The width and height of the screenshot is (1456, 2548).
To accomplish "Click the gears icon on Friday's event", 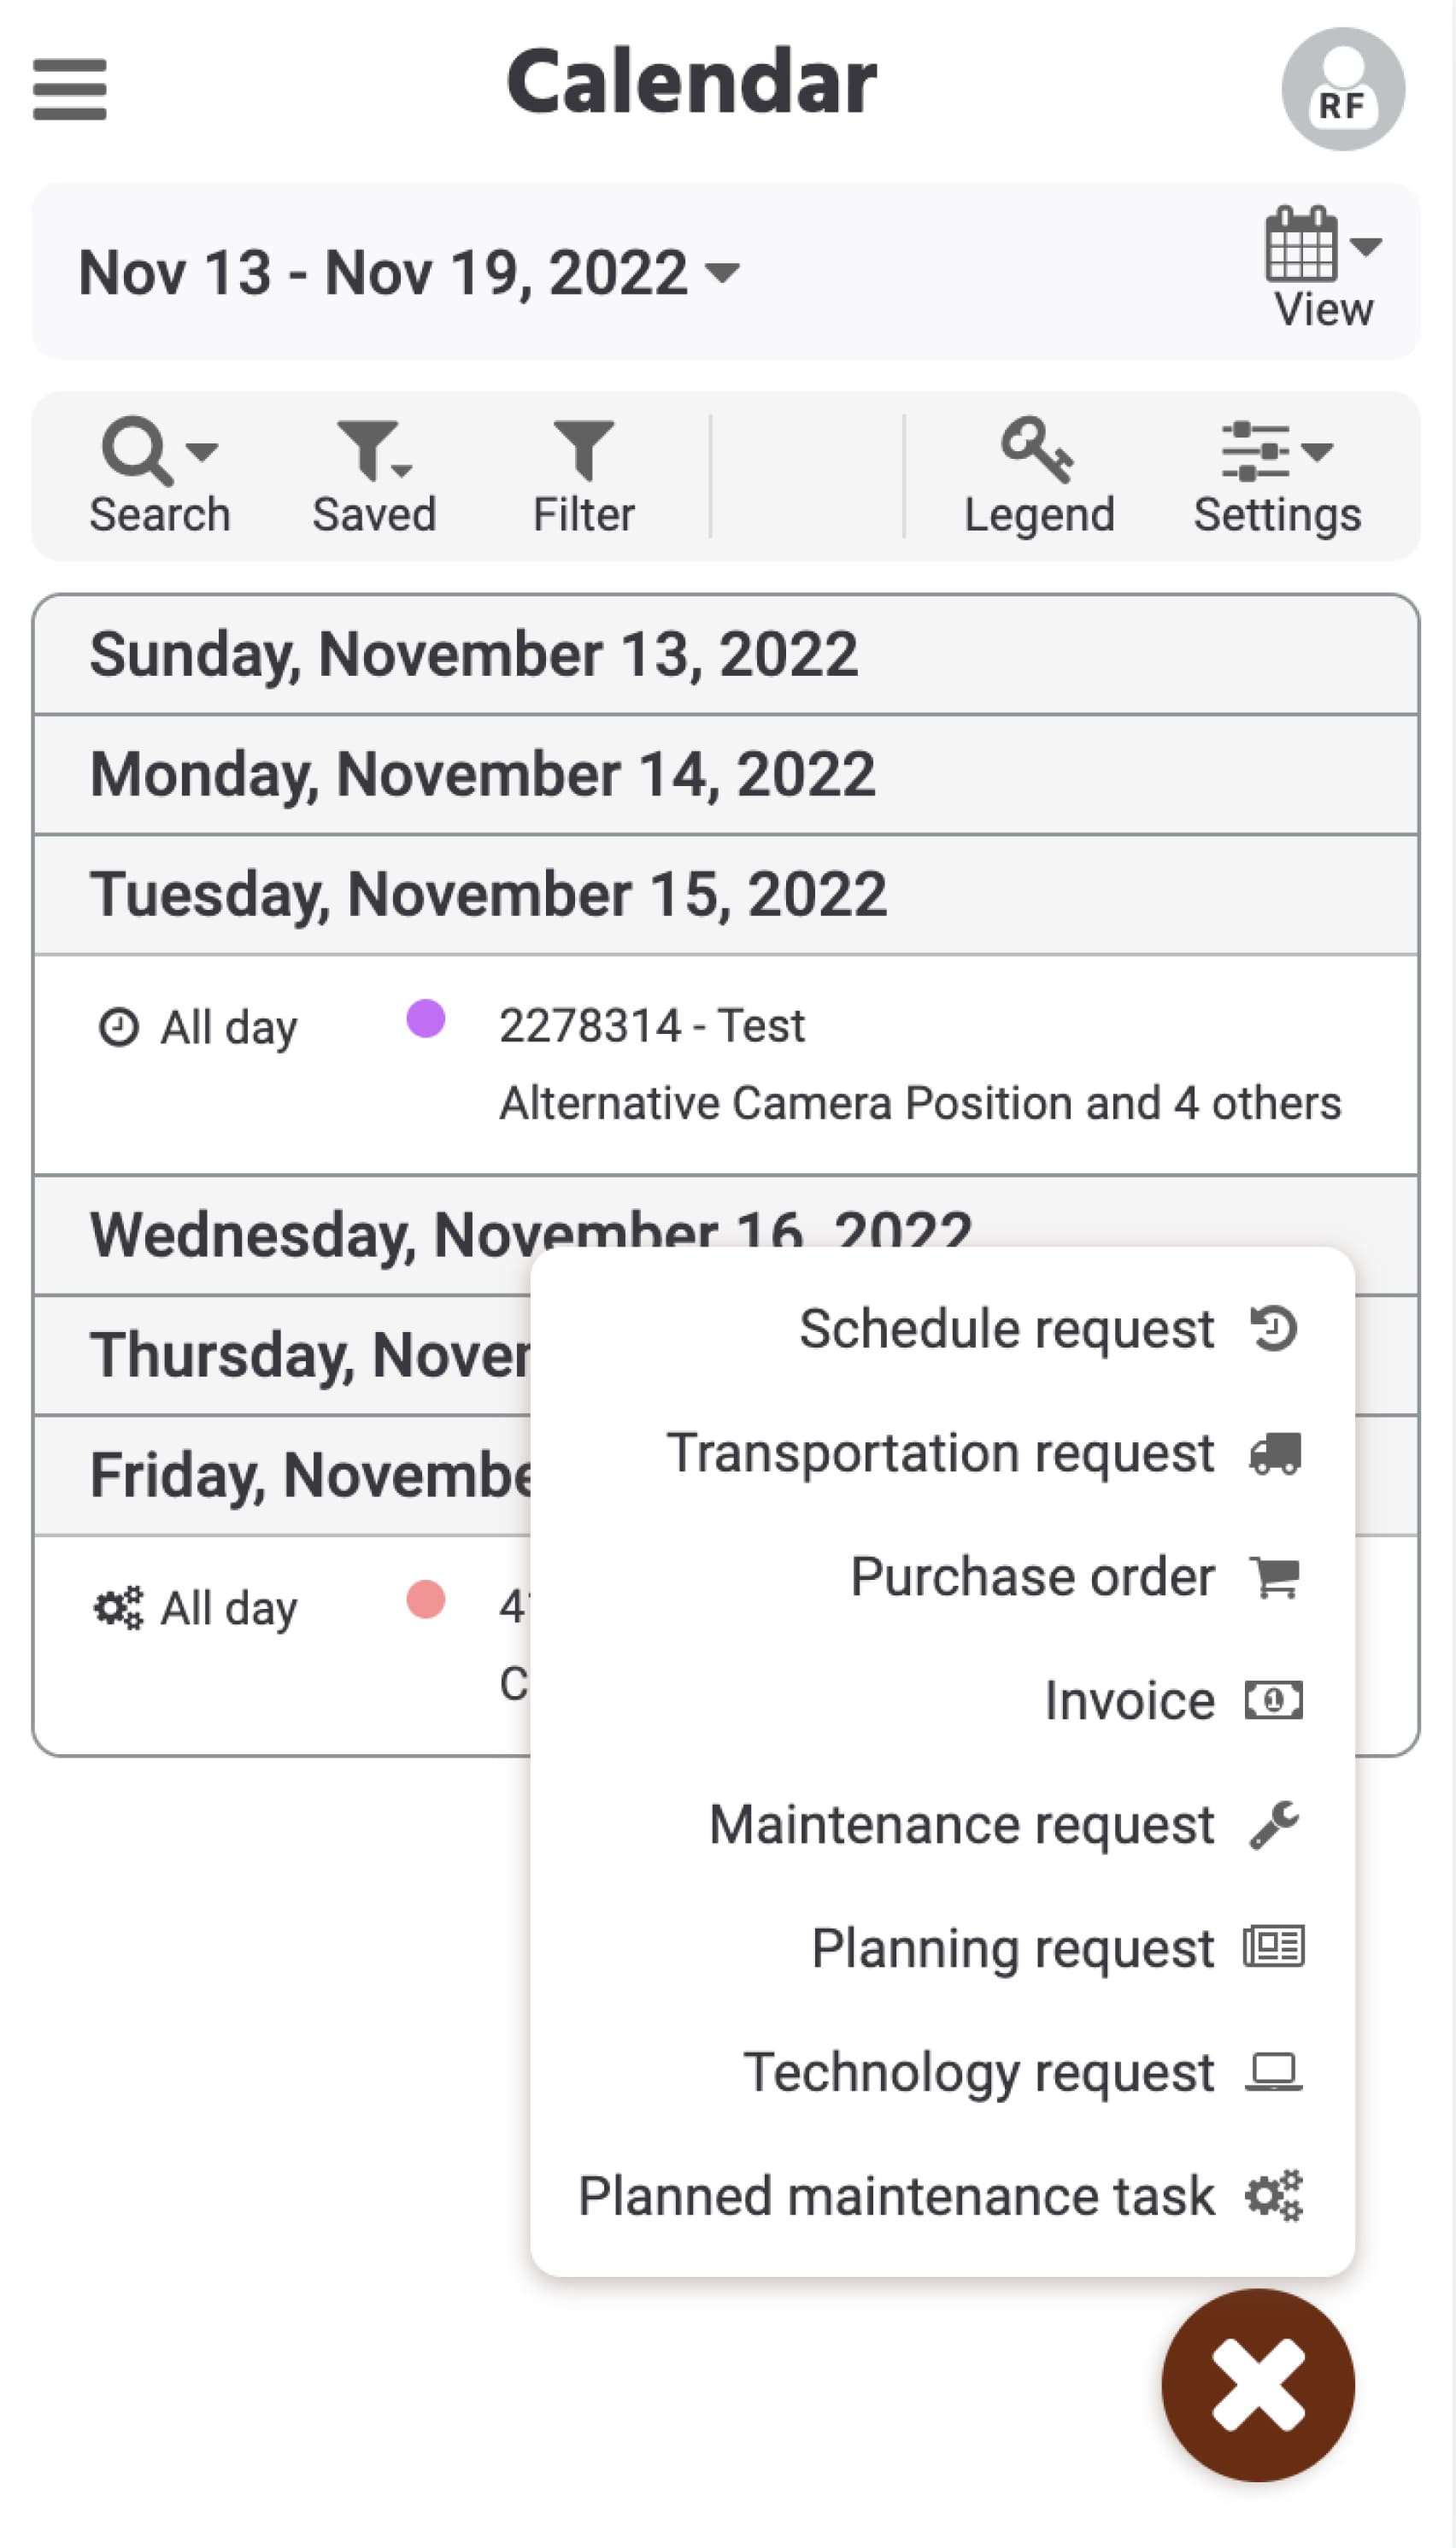I will tap(118, 1607).
